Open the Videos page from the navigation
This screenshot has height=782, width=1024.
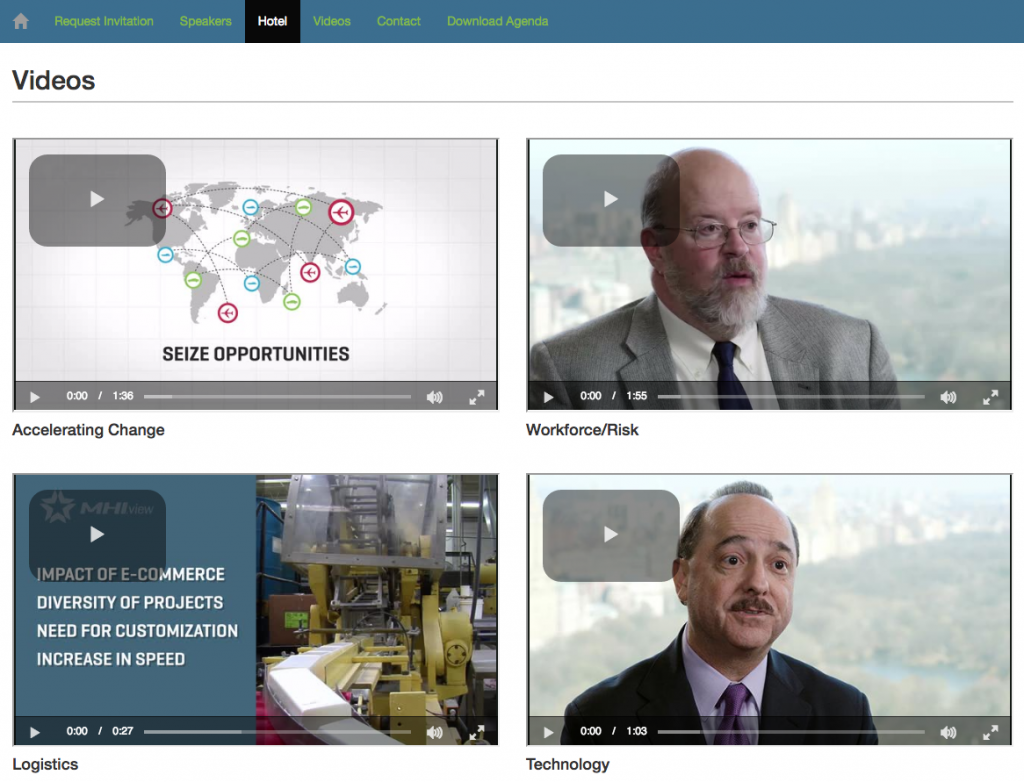[331, 21]
